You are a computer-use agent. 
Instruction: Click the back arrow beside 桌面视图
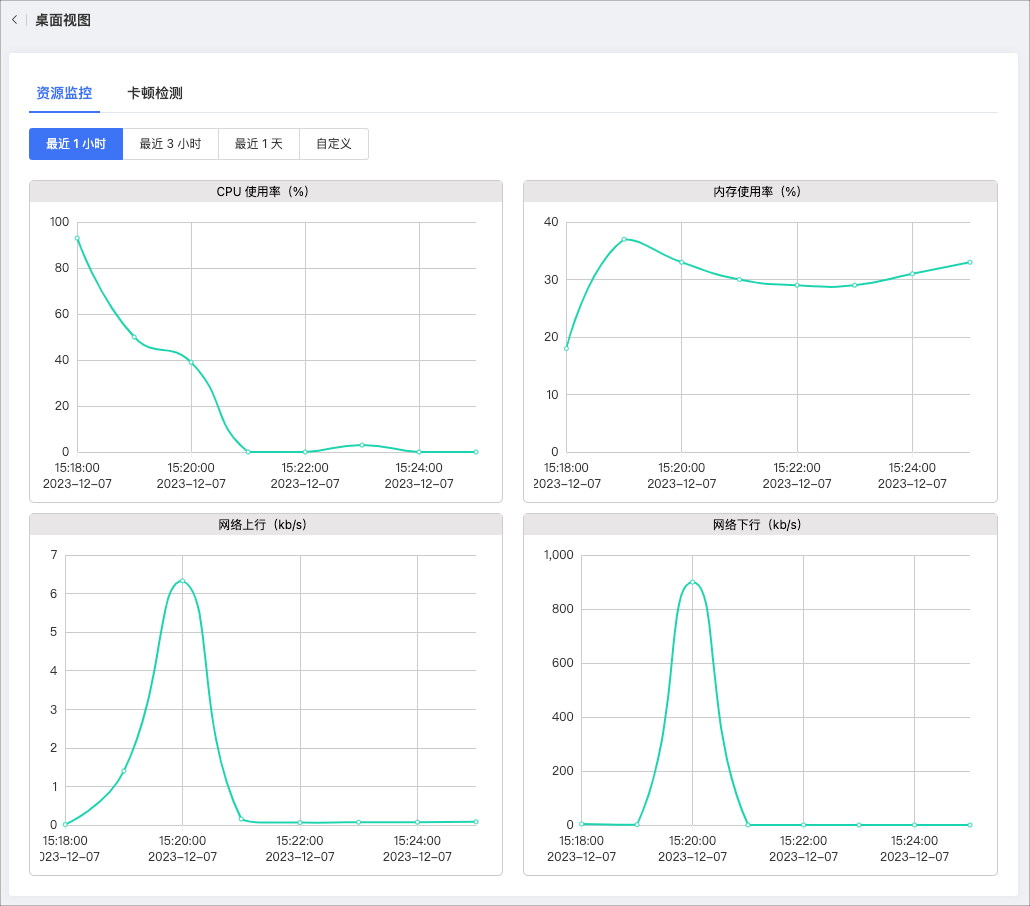14,20
